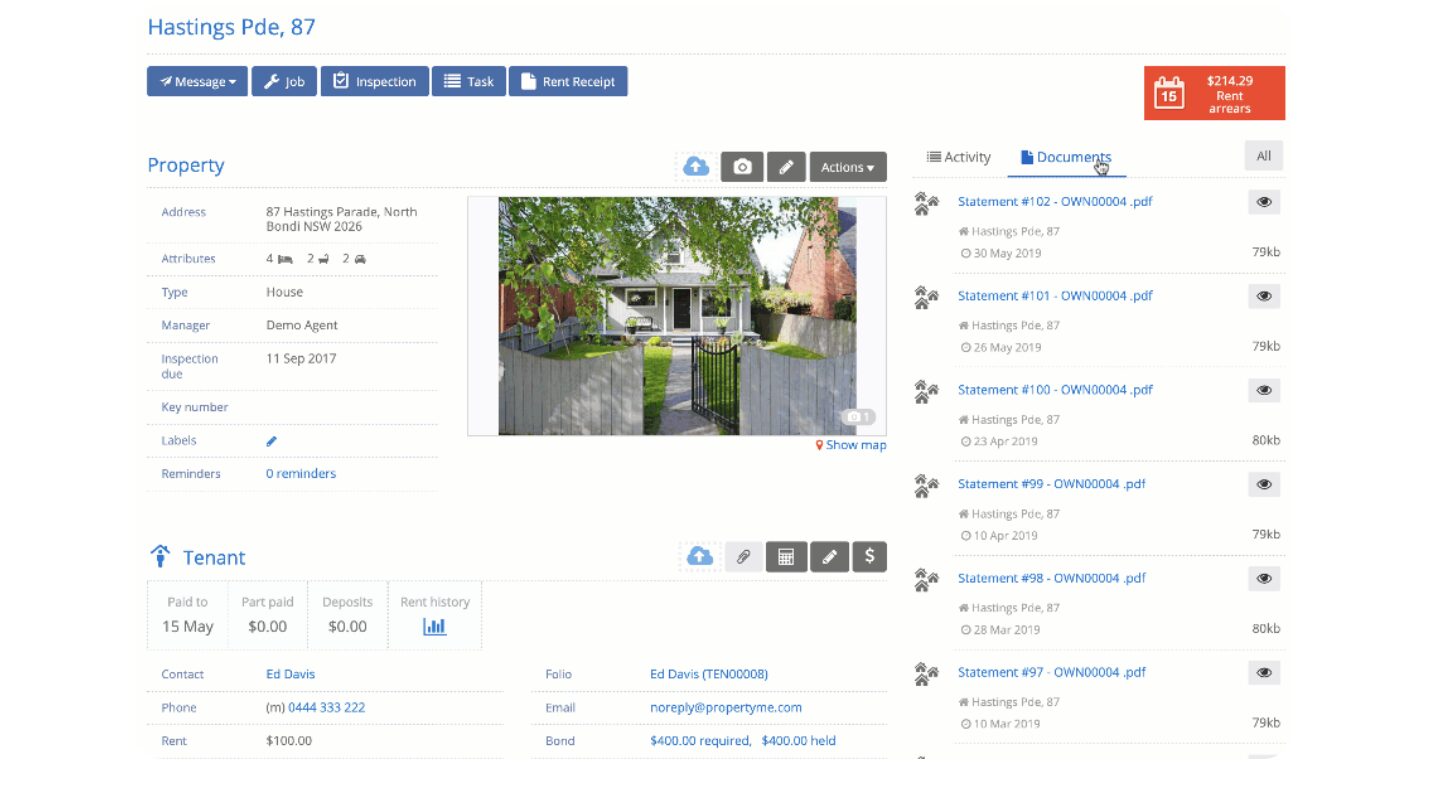Click the paperclip attachment icon in Tenant
Screen dimensions: 1440x788
tap(743, 557)
